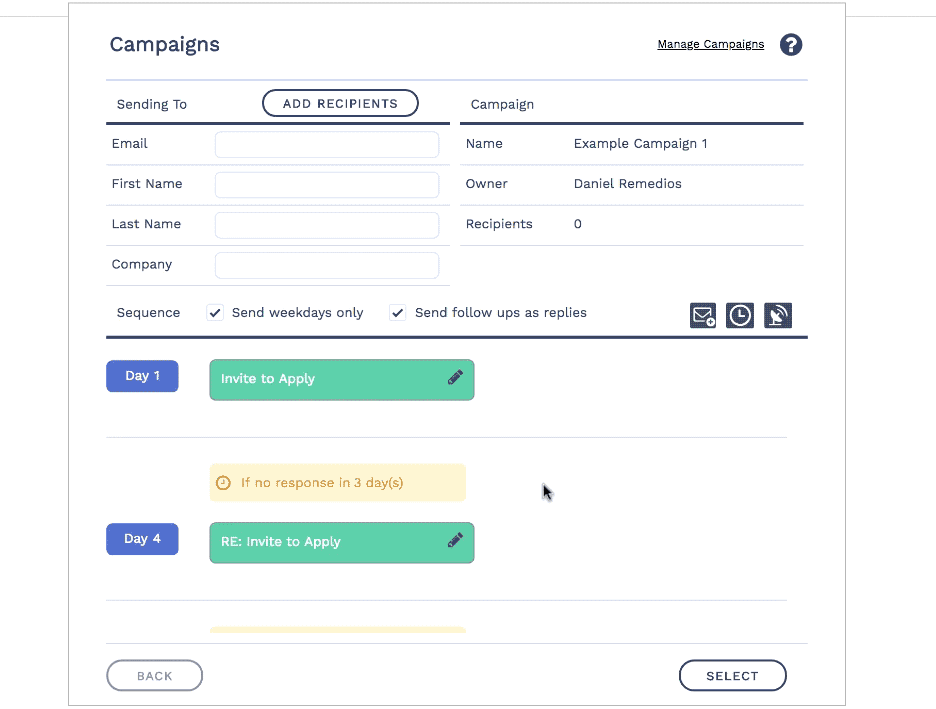Select the Day 1 label badge

[142, 376]
